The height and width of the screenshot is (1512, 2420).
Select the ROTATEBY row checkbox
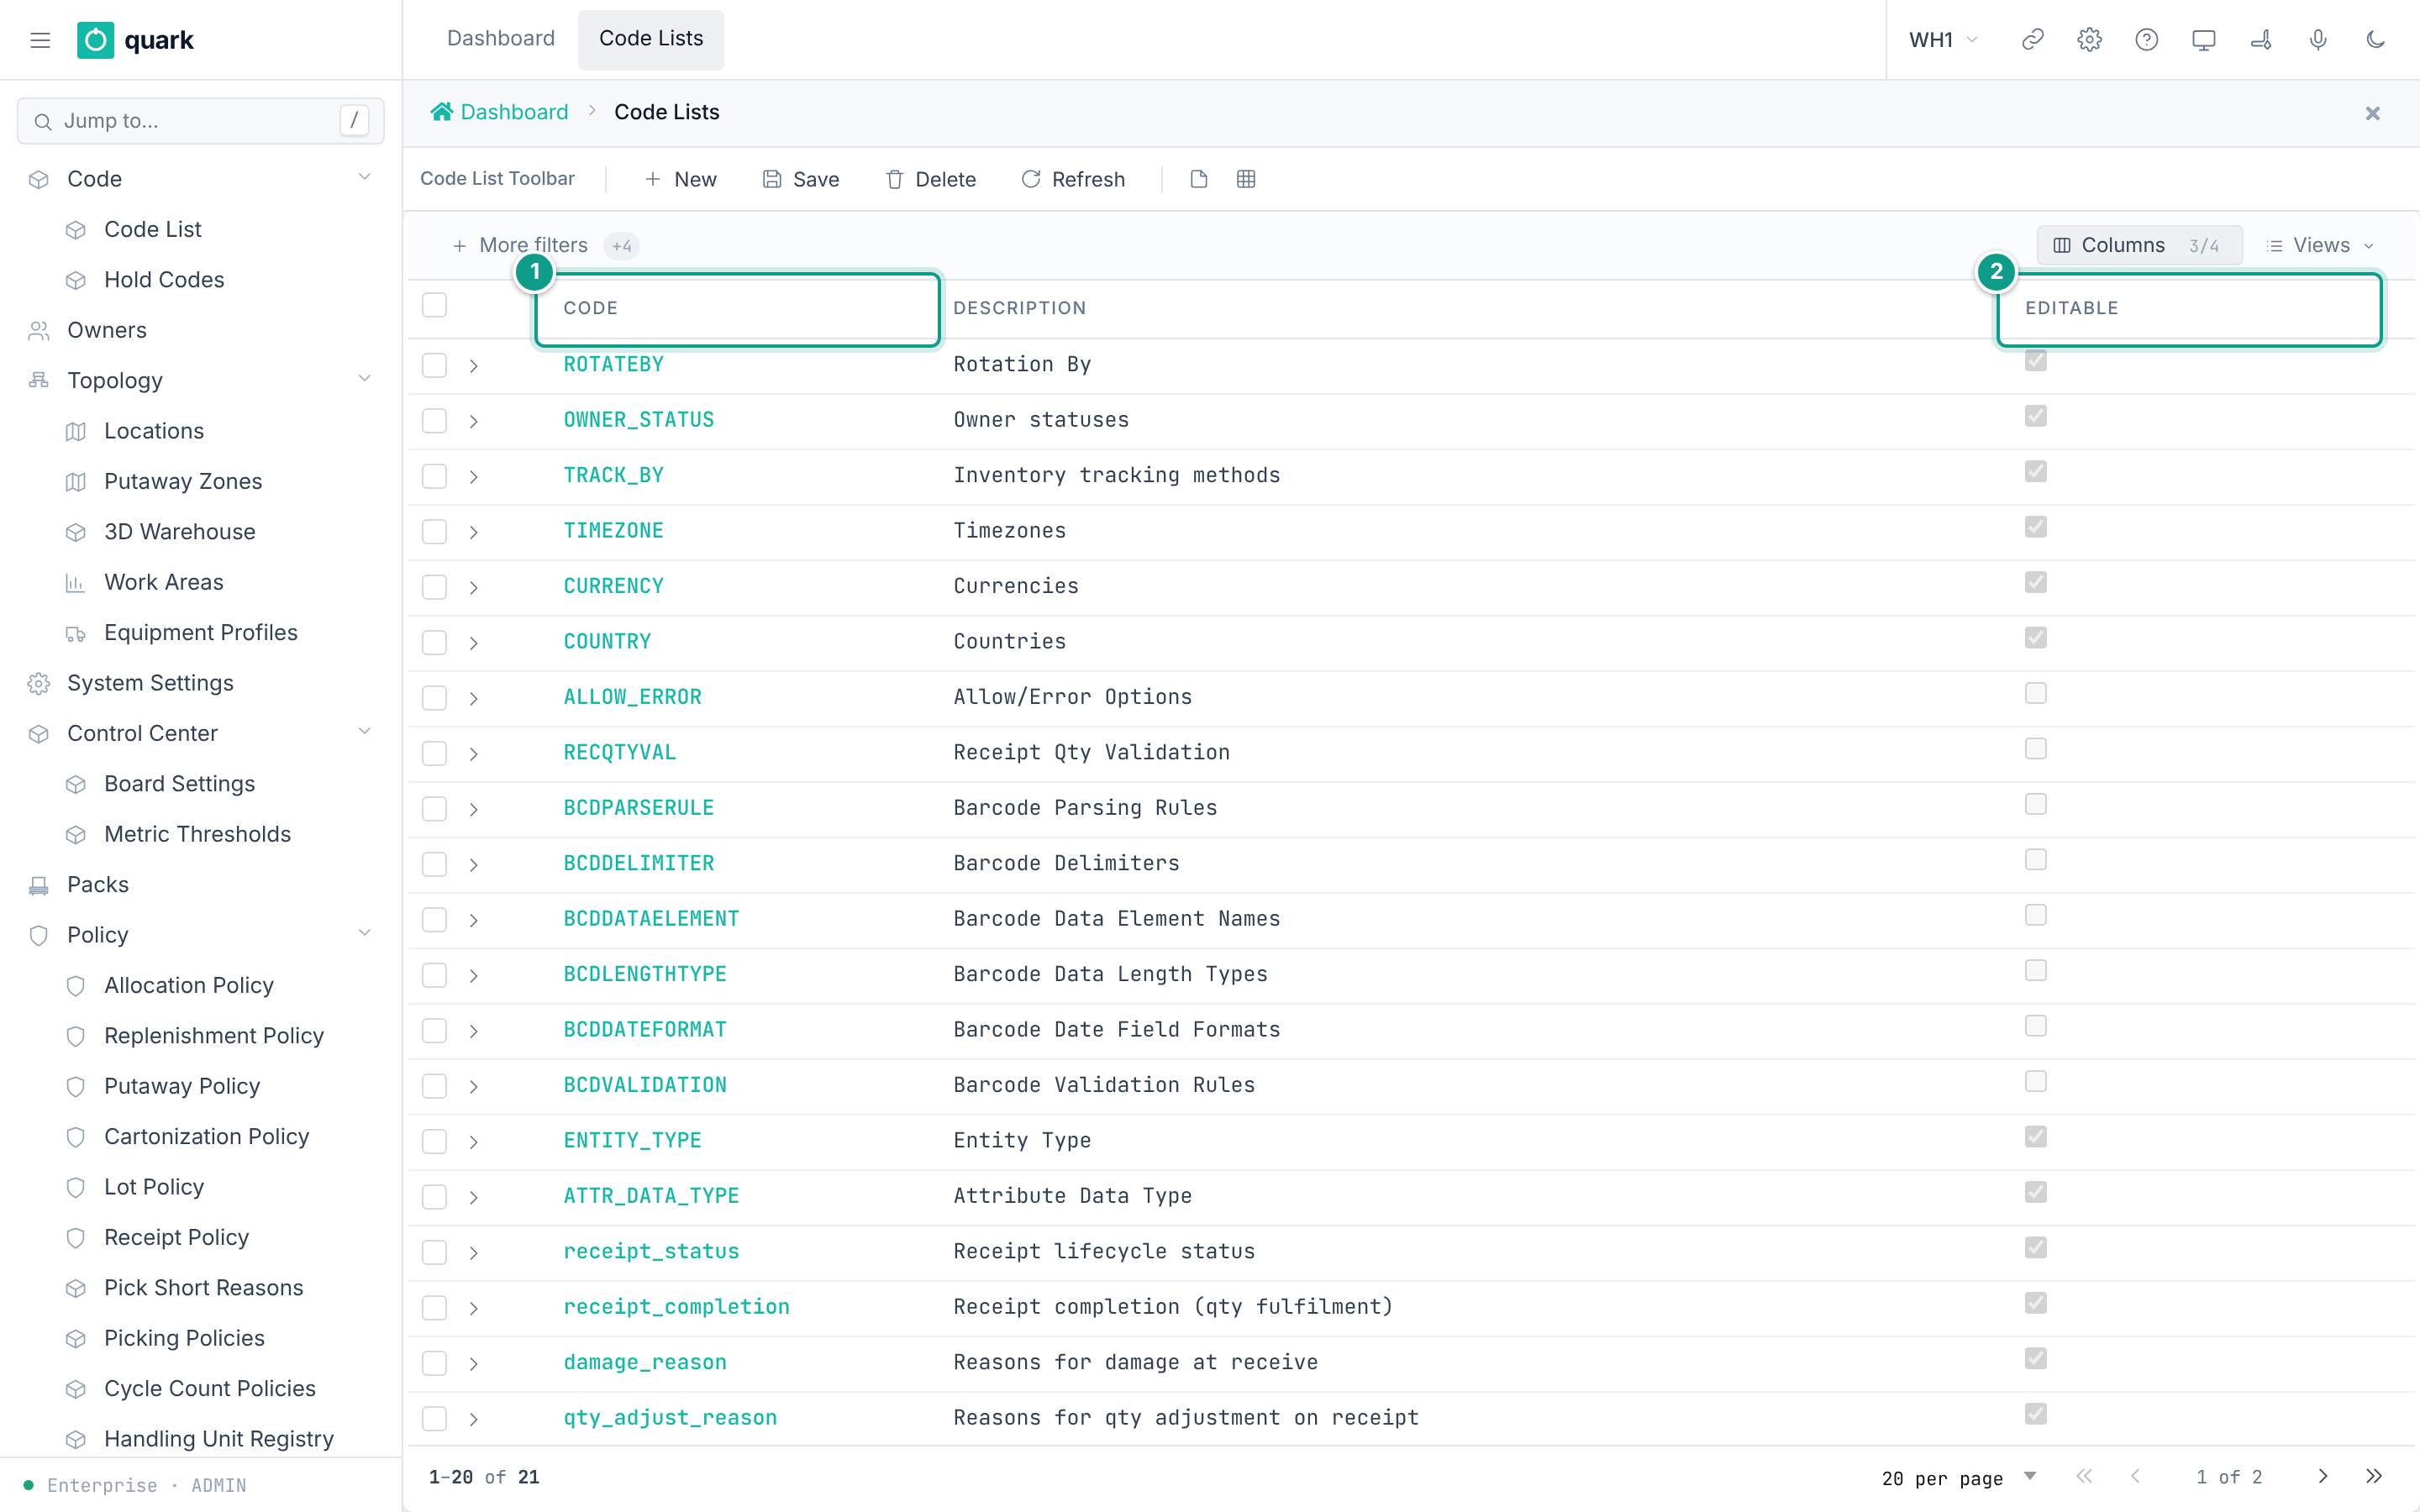click(x=434, y=365)
